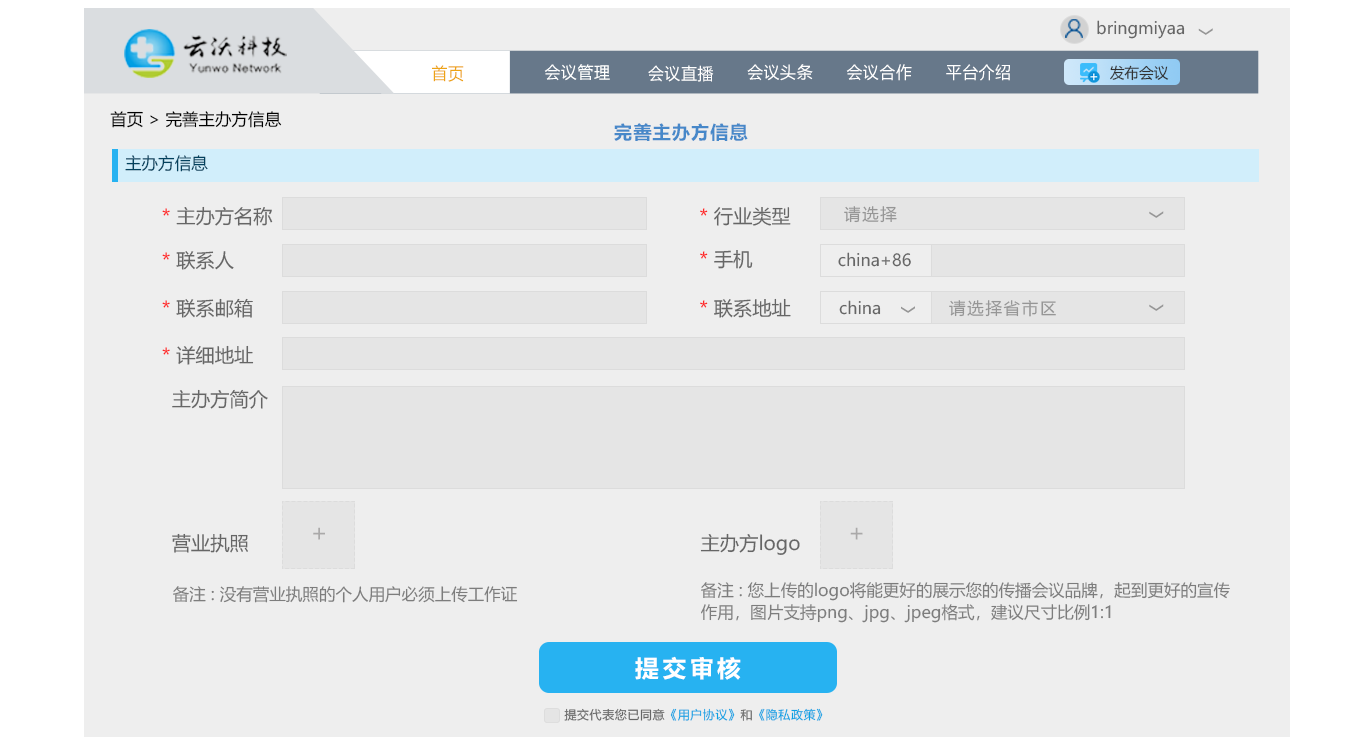Tick the agreement checkbox below submit
The height and width of the screenshot is (756, 1359).
(x=552, y=715)
